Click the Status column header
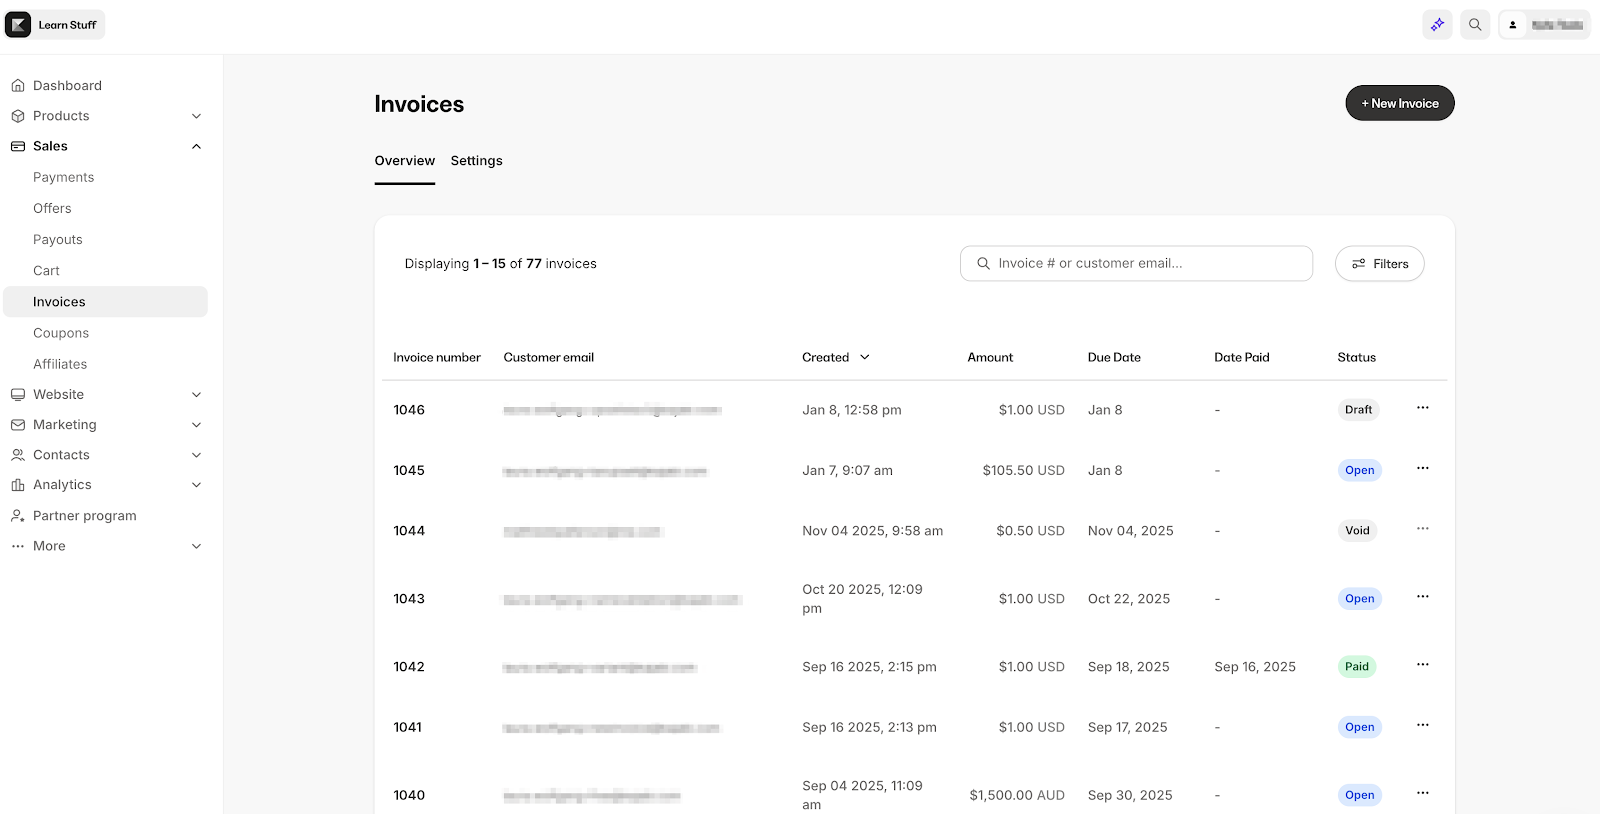Image resolution: width=1600 pixels, height=814 pixels. pyautogui.click(x=1357, y=357)
